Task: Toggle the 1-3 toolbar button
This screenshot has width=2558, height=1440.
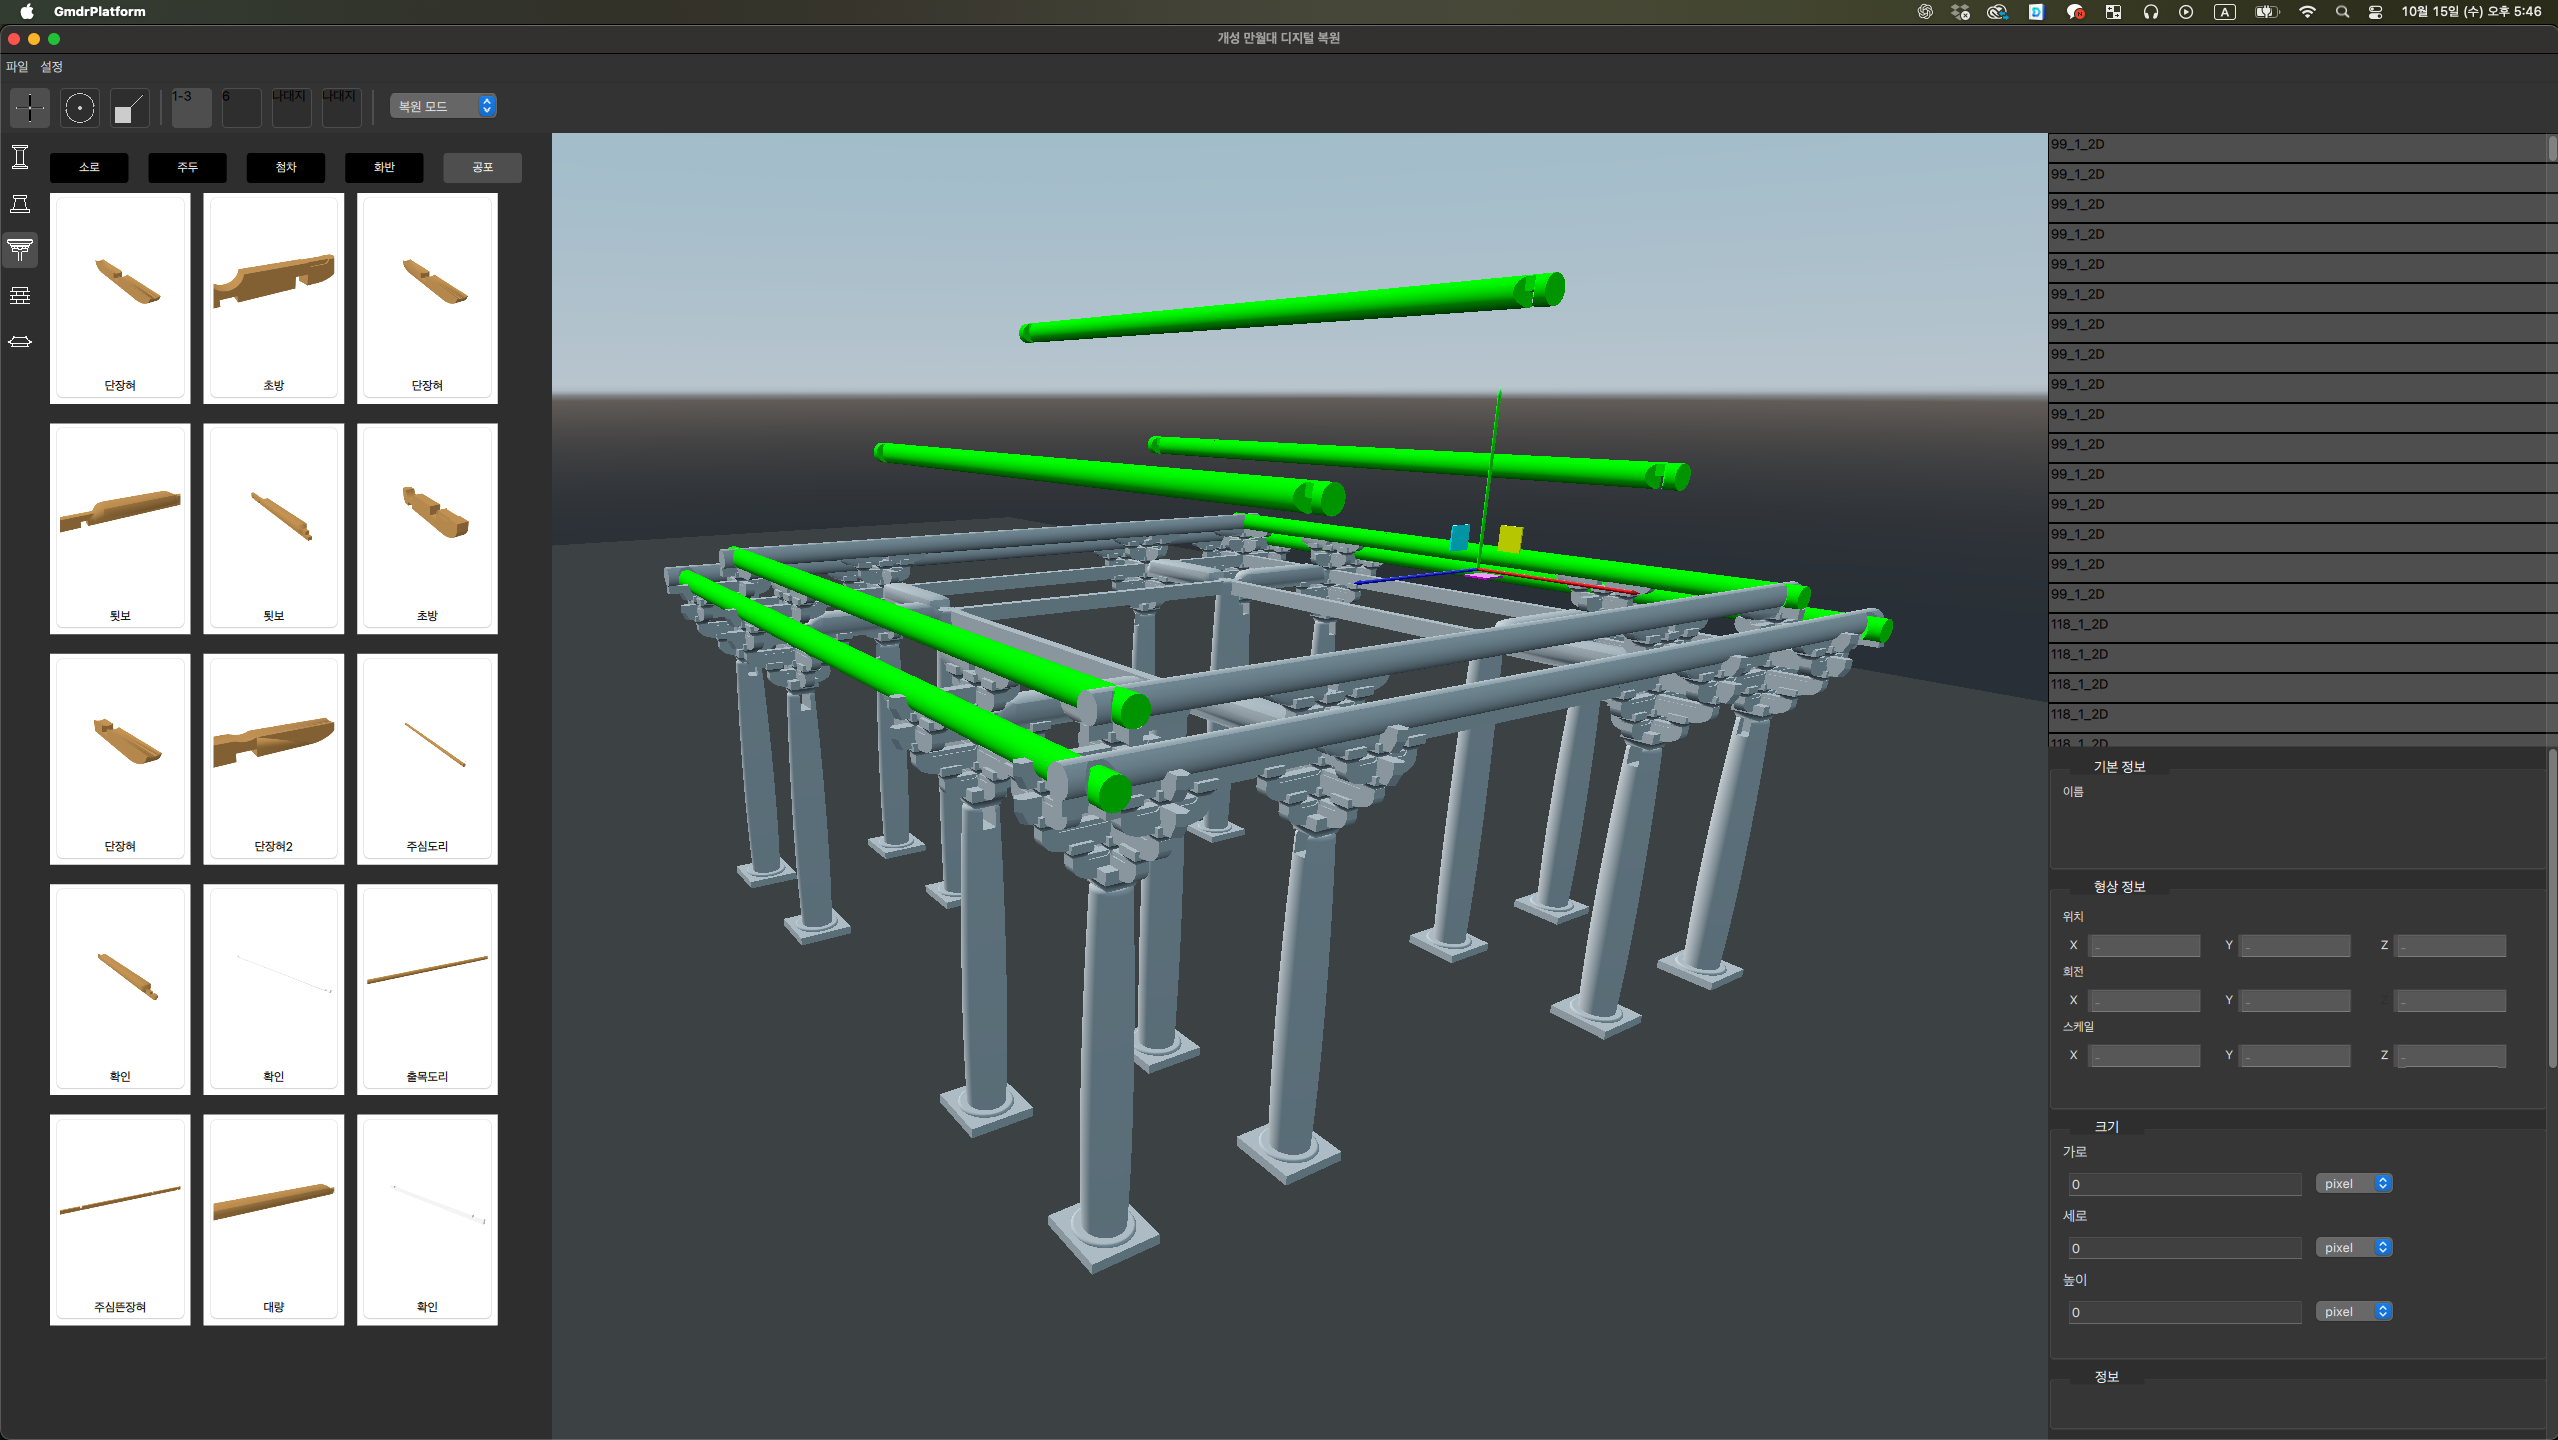Action: click(x=191, y=107)
